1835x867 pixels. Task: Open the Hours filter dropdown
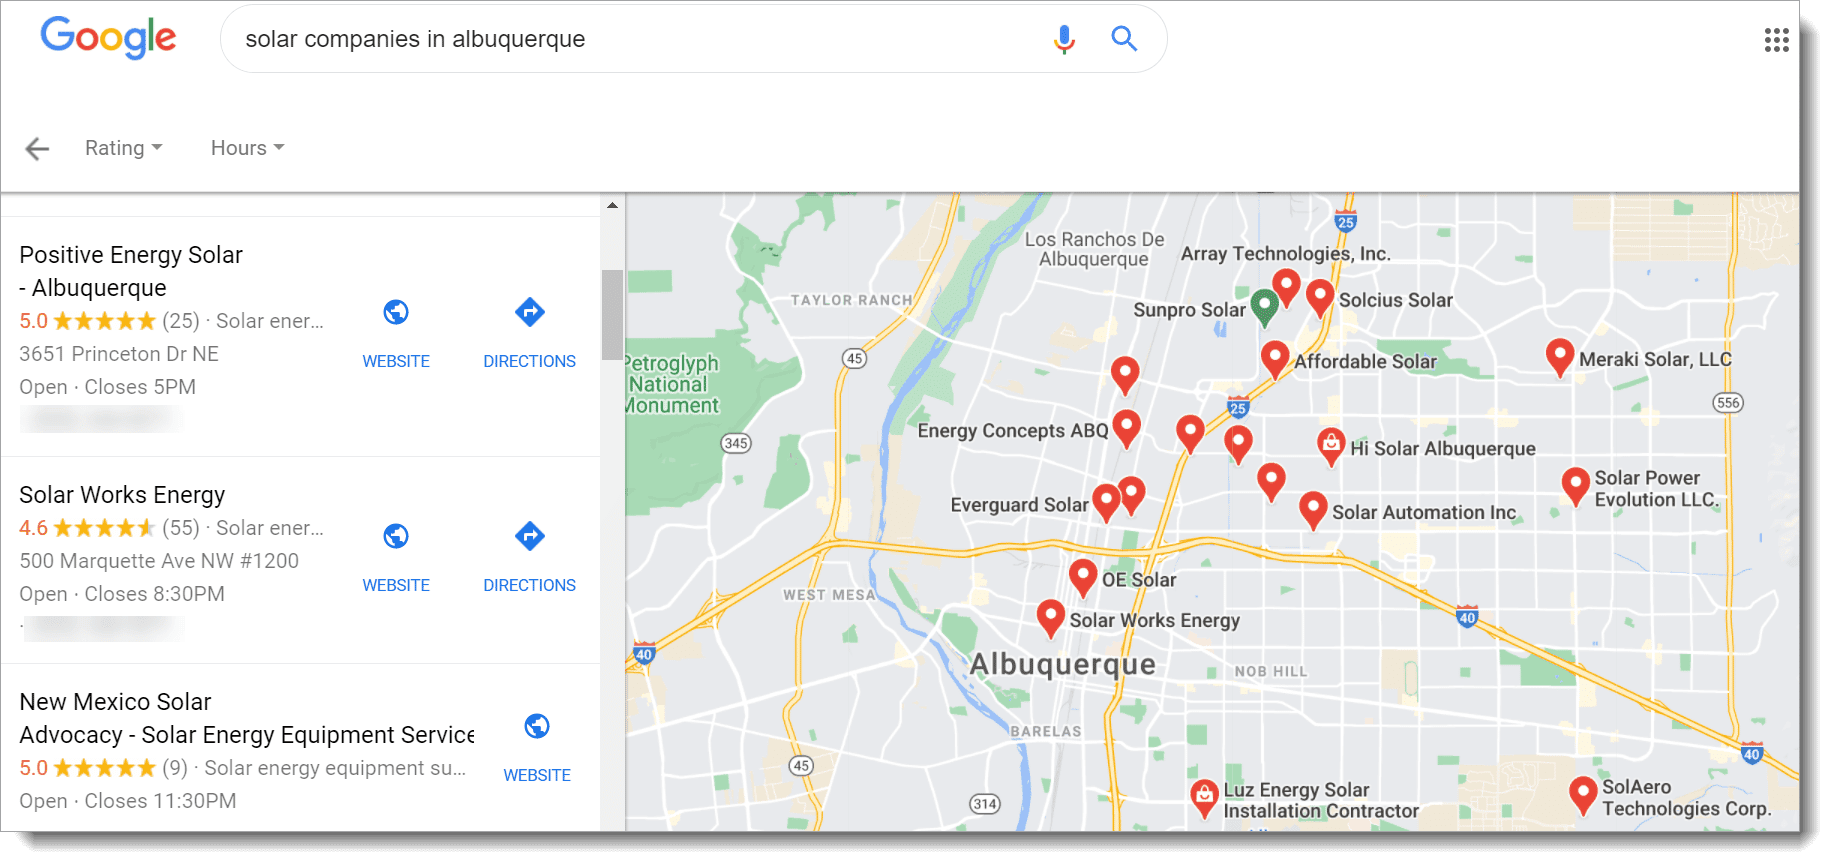tap(247, 148)
